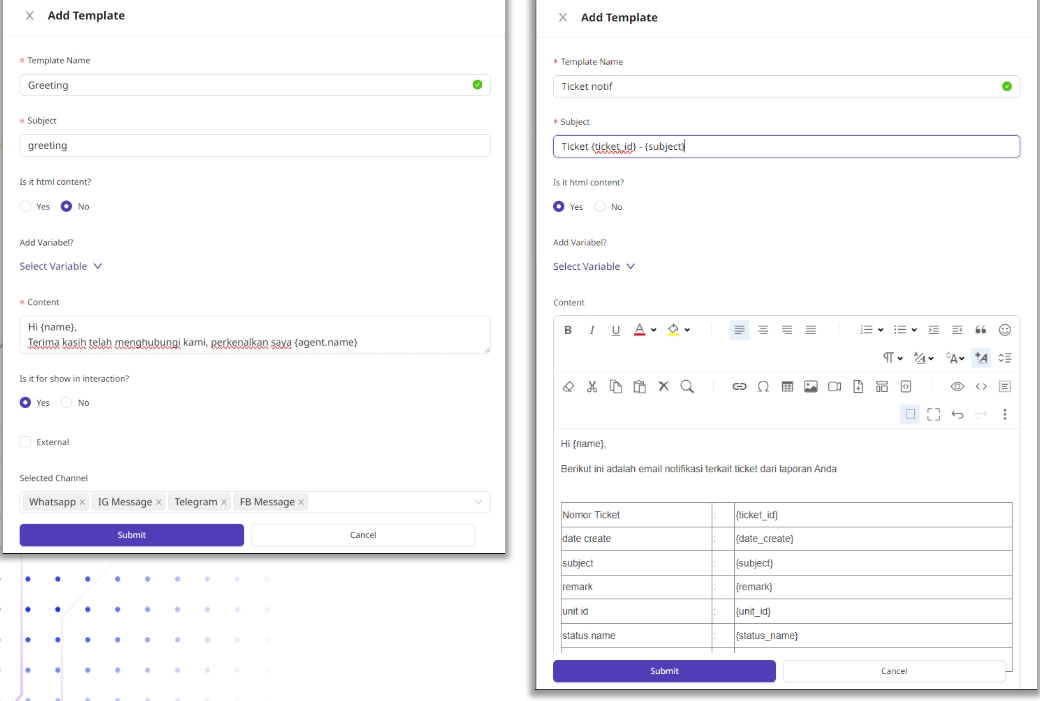Switch the editor to source code view

[x=981, y=387]
